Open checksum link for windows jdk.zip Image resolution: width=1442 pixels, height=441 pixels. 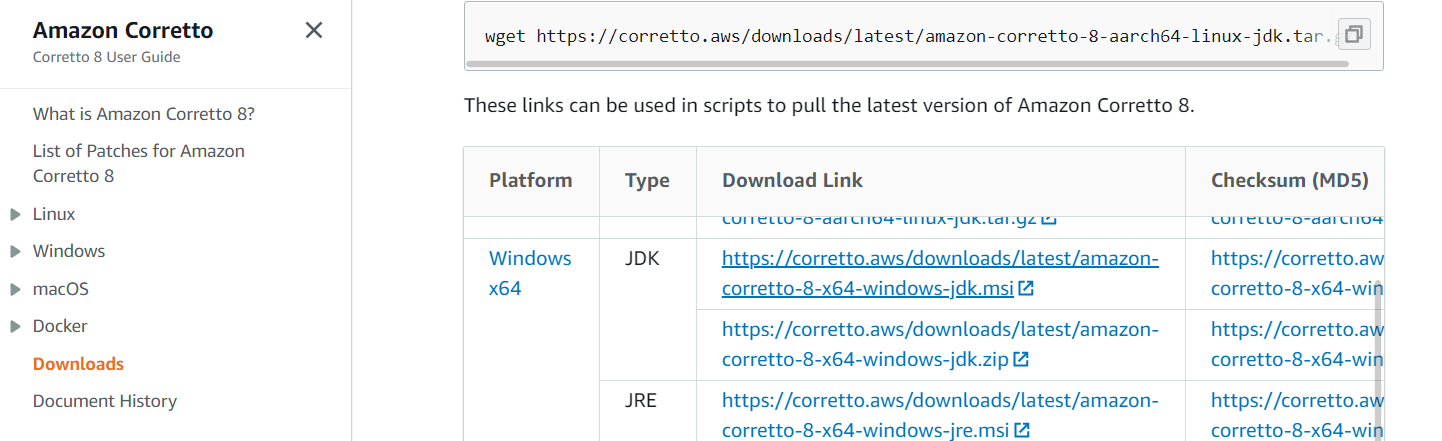[x=1297, y=343]
